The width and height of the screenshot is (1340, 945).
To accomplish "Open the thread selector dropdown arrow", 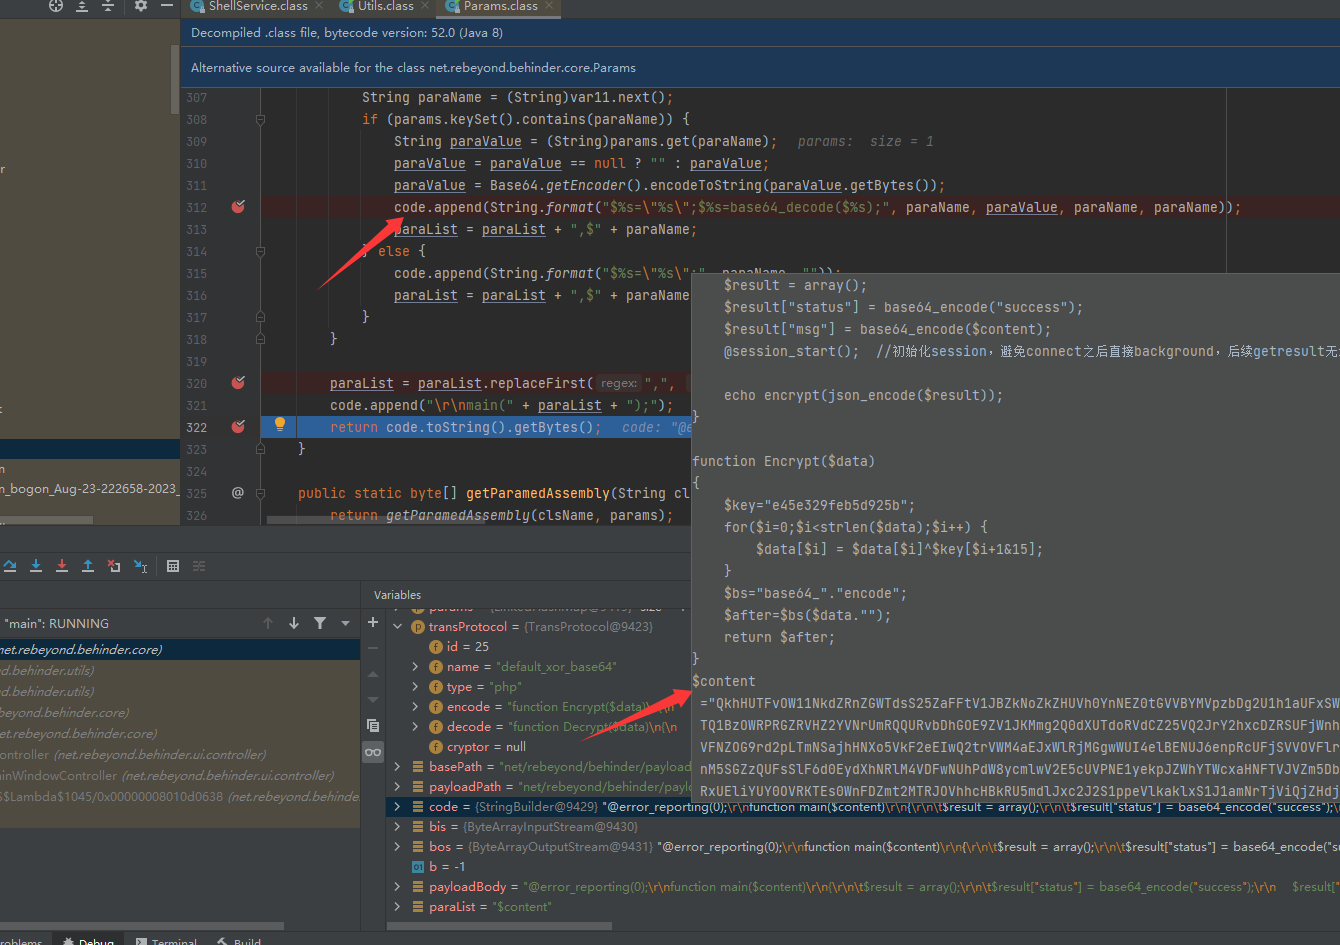I will click(x=346, y=623).
